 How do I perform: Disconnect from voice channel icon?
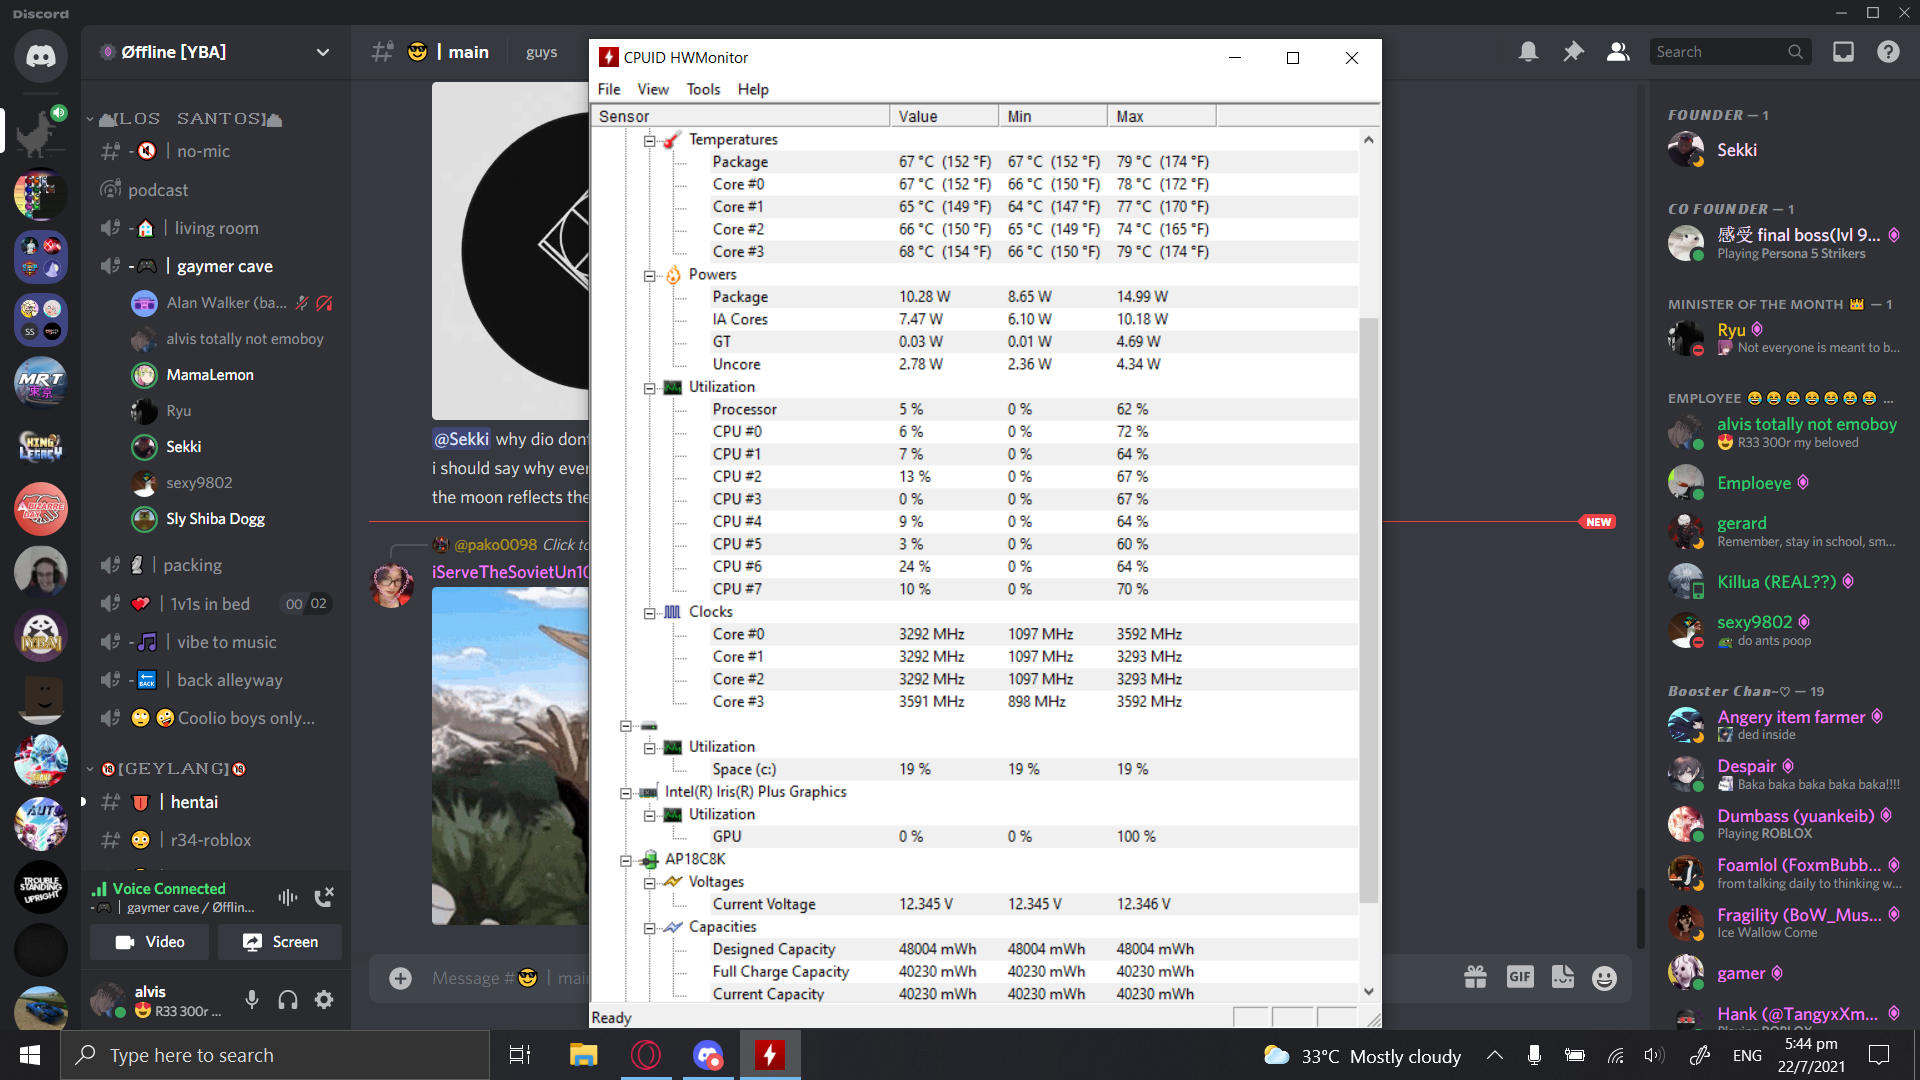[324, 897]
